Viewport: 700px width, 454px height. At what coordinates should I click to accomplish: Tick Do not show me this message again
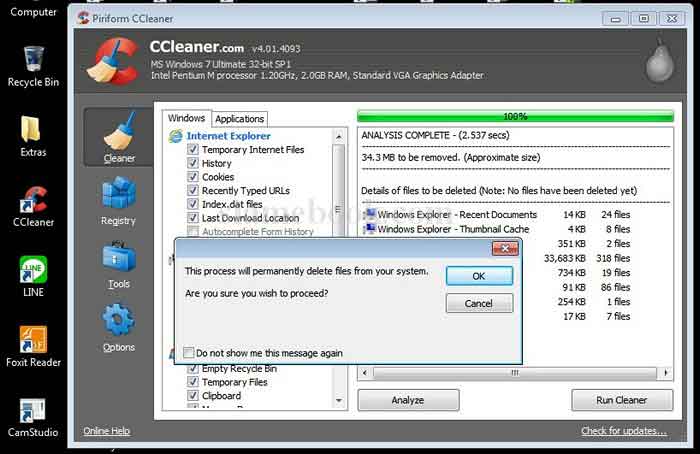(188, 353)
